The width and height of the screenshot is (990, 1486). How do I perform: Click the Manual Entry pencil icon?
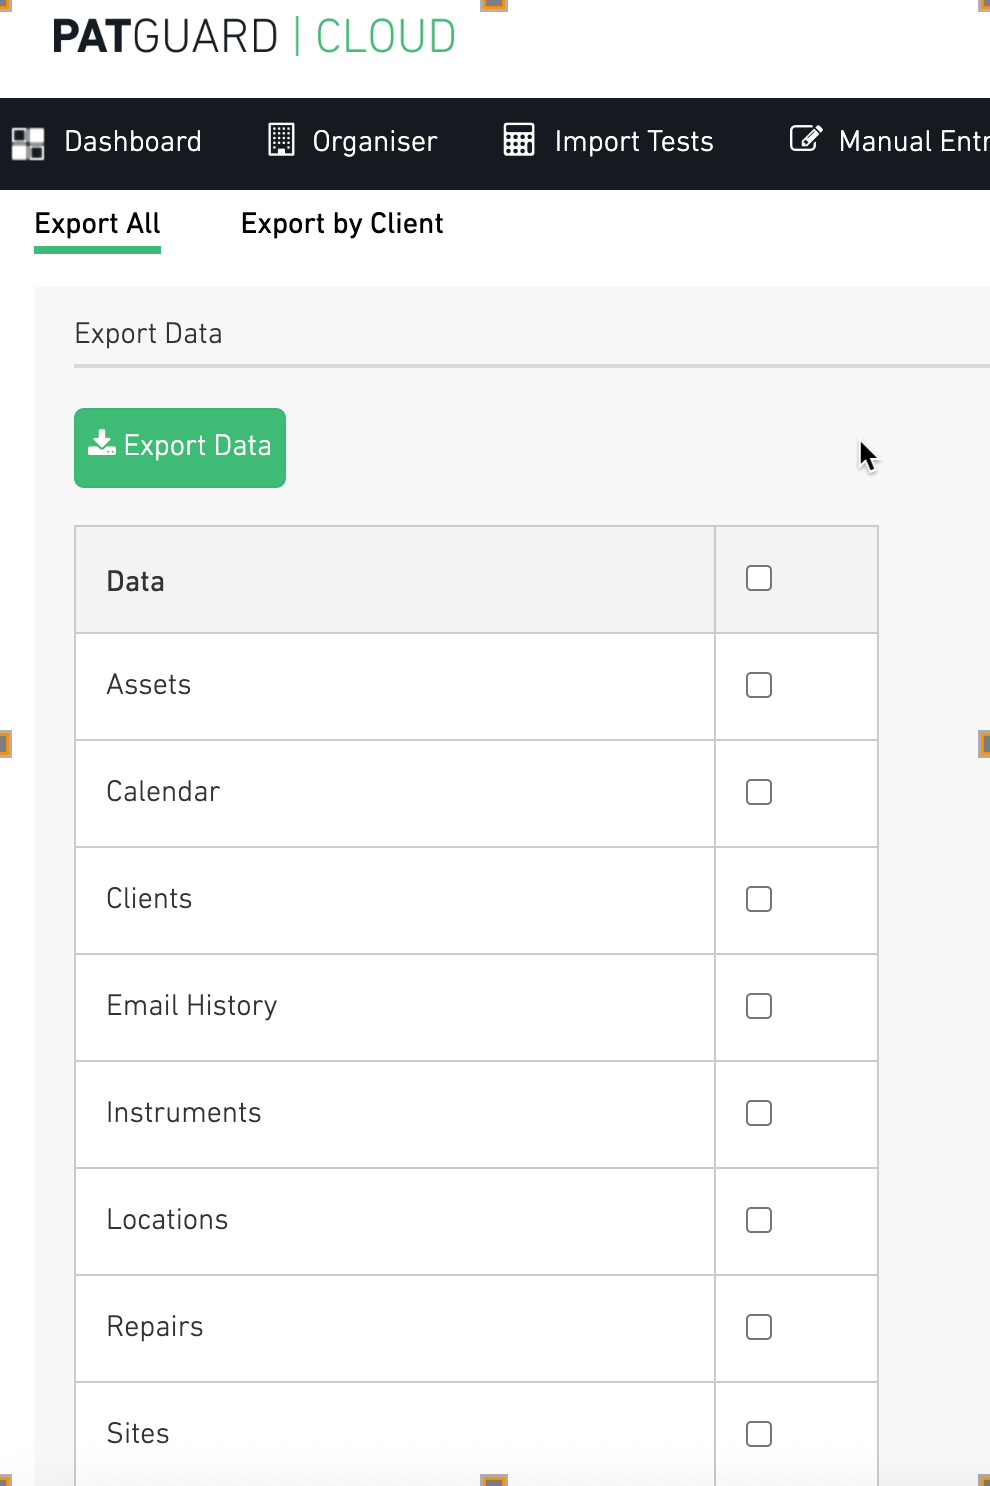pyautogui.click(x=806, y=138)
